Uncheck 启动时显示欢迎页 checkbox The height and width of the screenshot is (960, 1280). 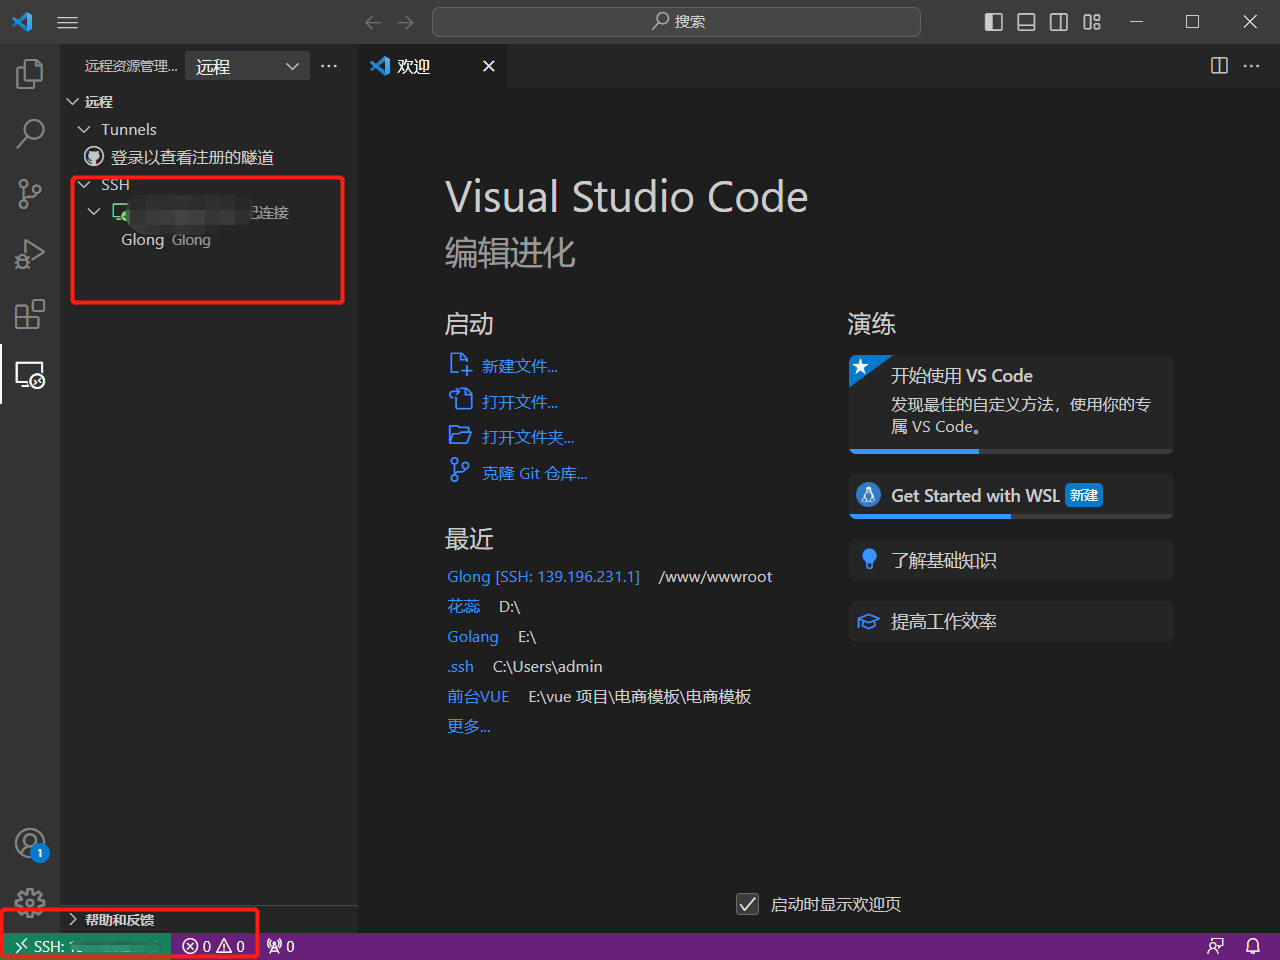click(747, 904)
